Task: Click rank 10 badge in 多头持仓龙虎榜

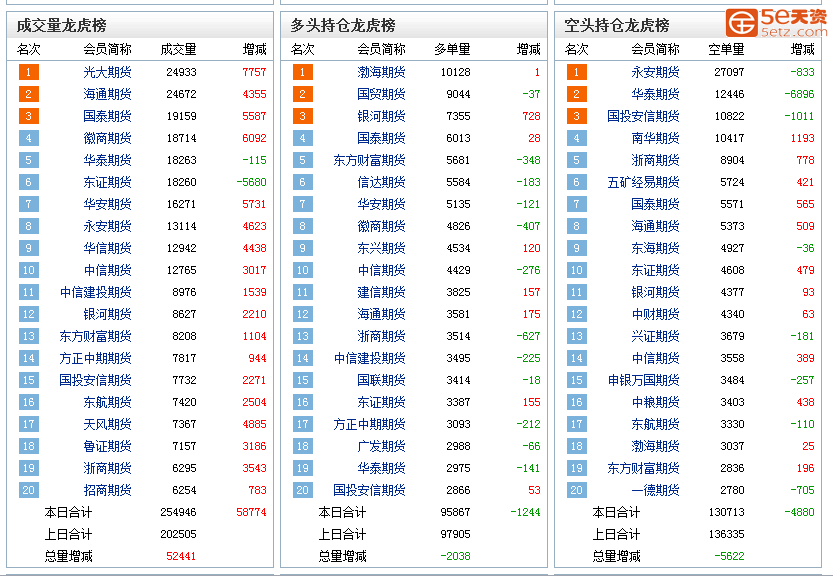Action: click(x=303, y=270)
